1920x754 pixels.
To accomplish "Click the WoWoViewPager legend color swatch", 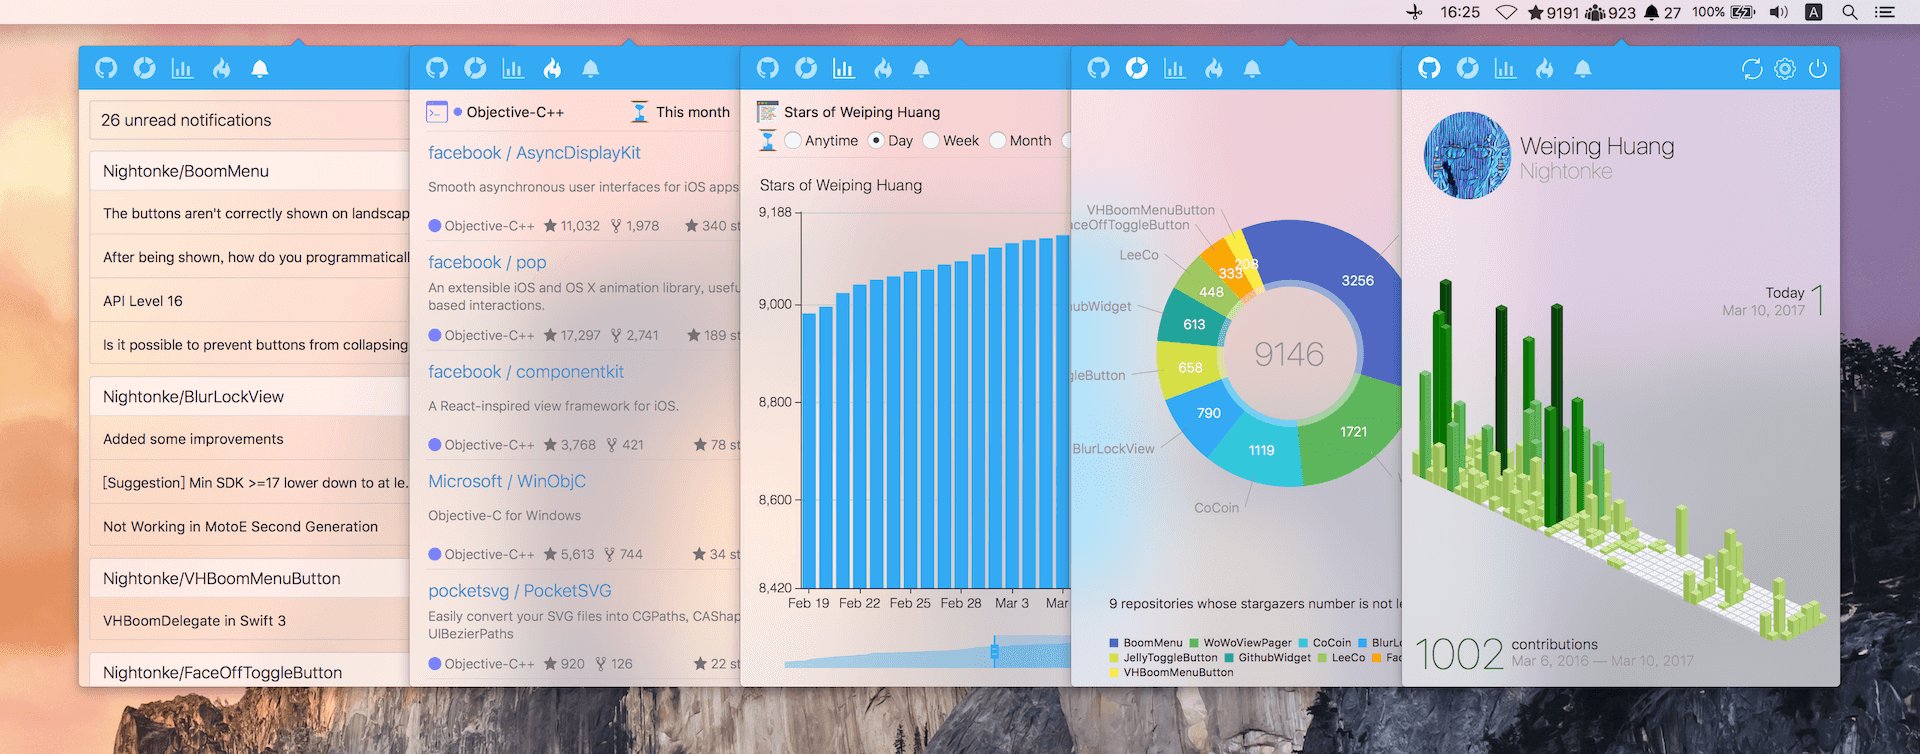I will (1194, 643).
